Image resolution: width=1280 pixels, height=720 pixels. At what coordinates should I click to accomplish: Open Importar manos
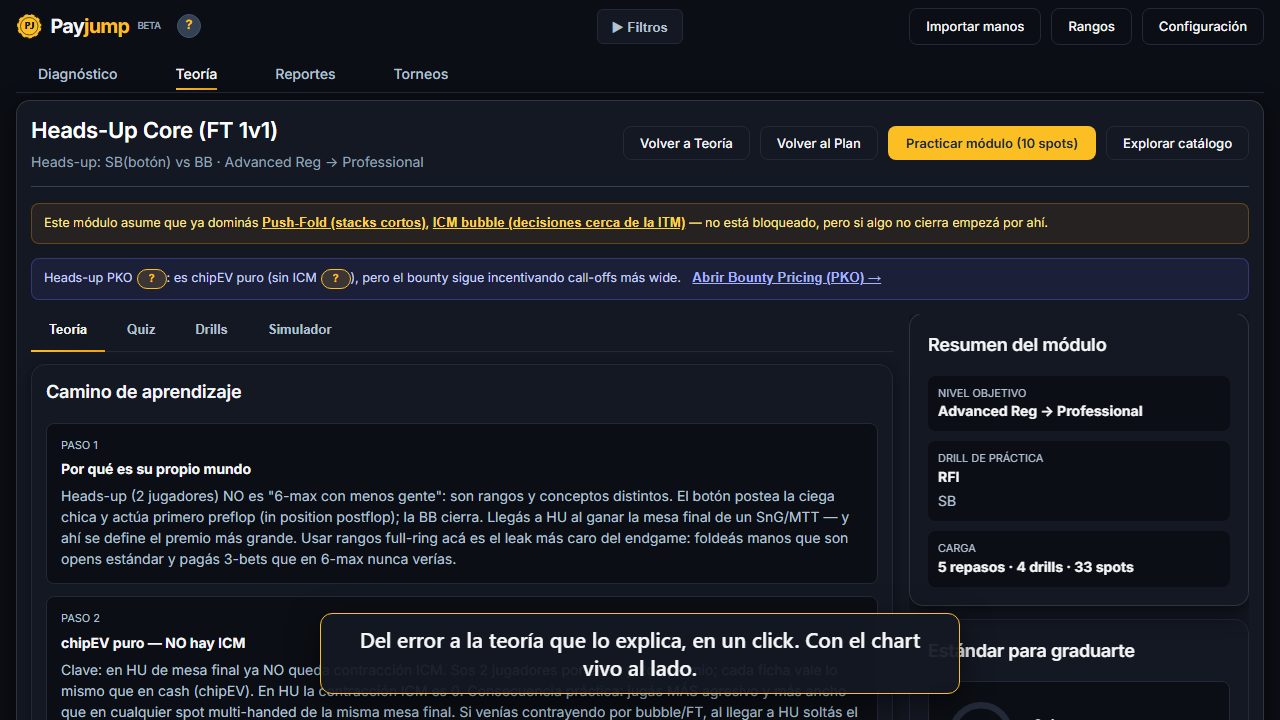pyautogui.click(x=975, y=27)
